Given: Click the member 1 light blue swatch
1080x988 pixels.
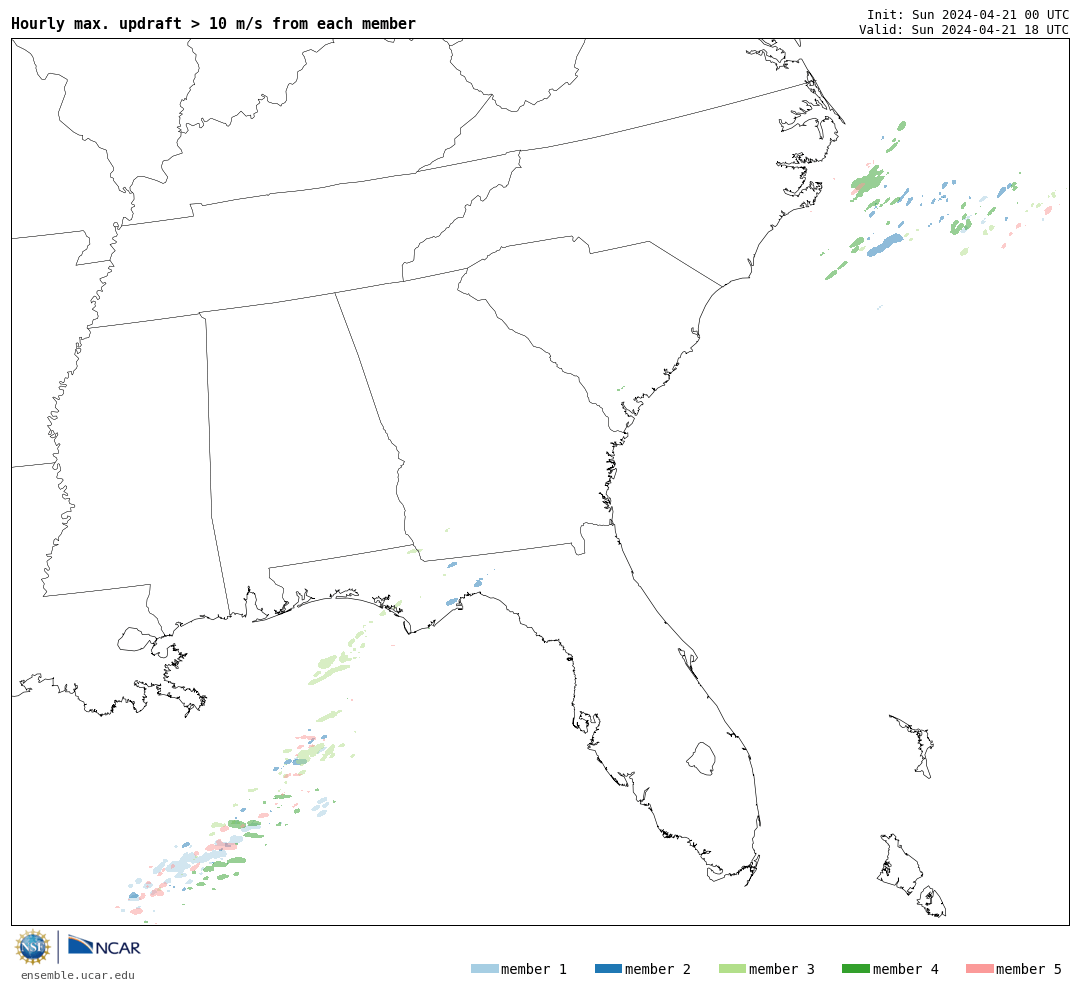Looking at the screenshot, I should pyautogui.click(x=484, y=968).
